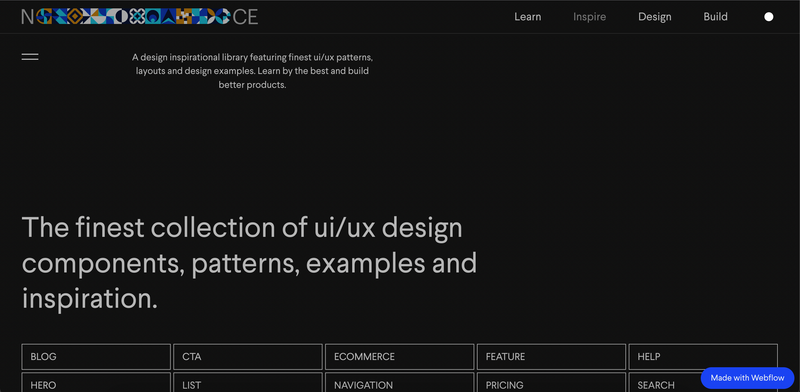Select the BLOG category box
This screenshot has height=392, width=800.
point(96,357)
